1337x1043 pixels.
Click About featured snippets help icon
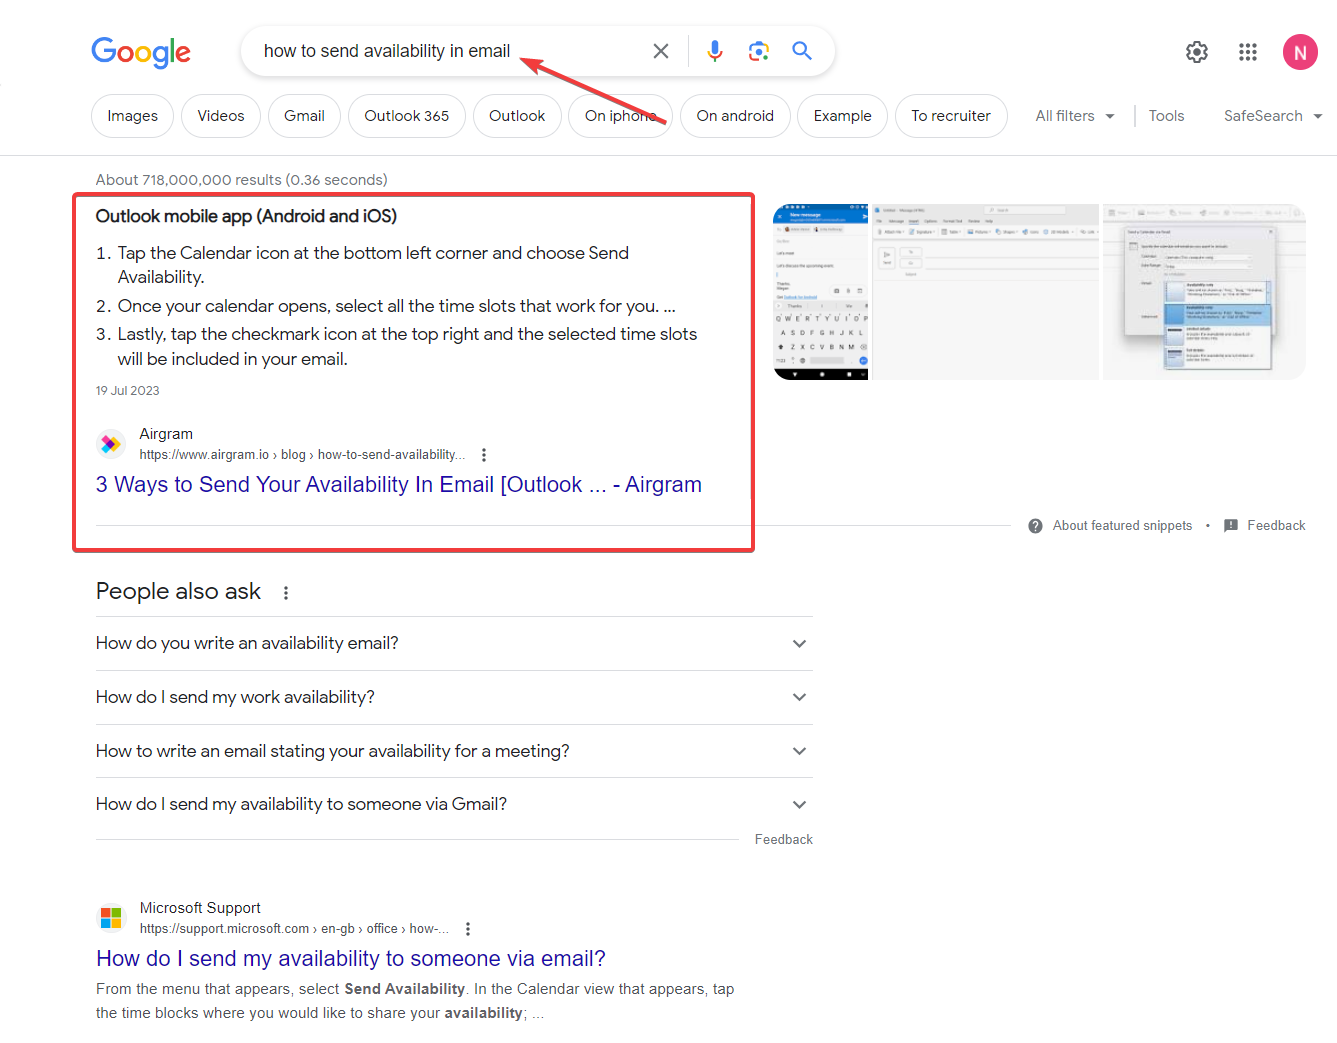coord(1036,526)
